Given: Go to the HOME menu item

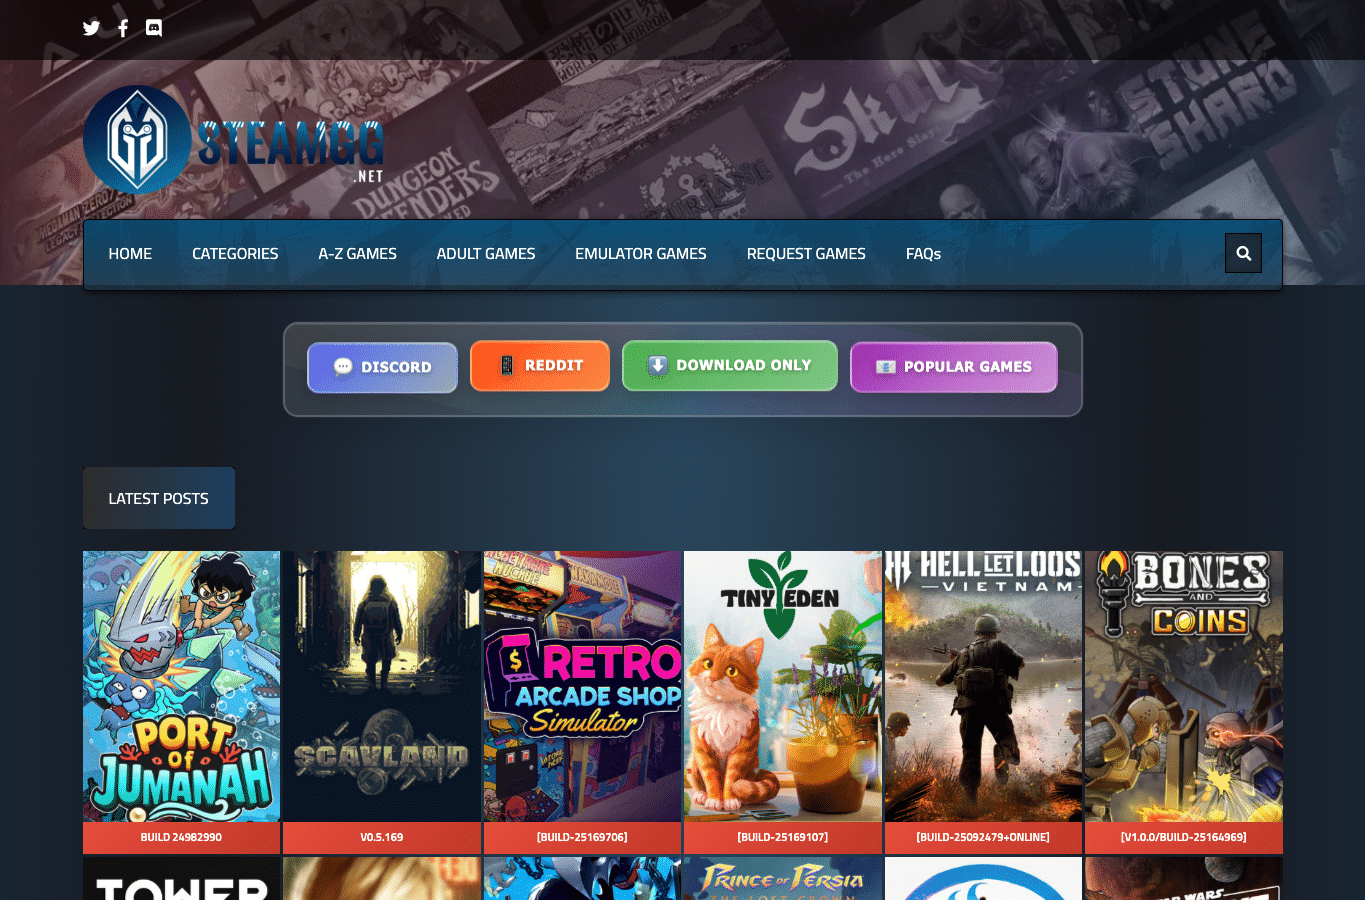Looking at the screenshot, I should 130,254.
